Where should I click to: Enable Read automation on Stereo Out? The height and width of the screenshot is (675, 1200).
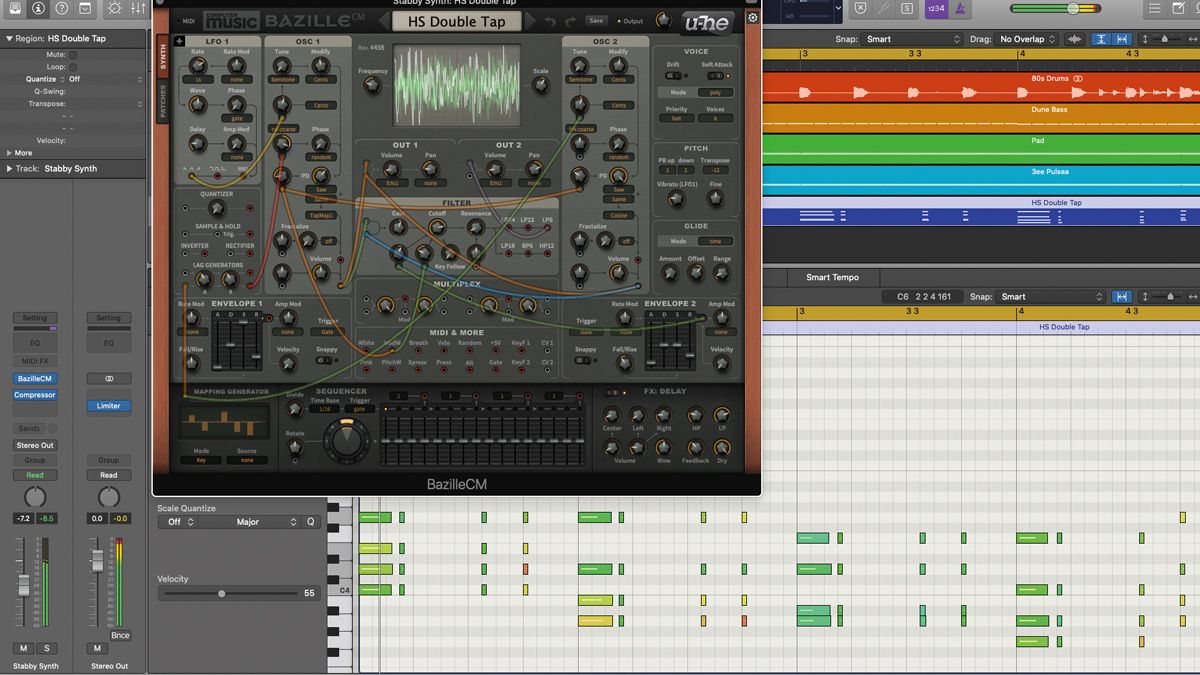click(x=108, y=474)
